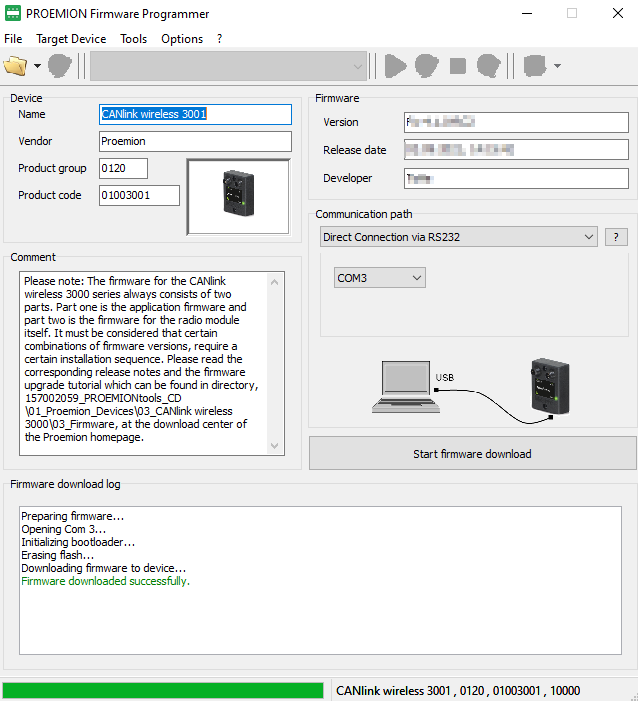Open the Direct Connection via RS232 dropdown
Image resolution: width=638 pixels, height=701 pixels.
coord(459,237)
